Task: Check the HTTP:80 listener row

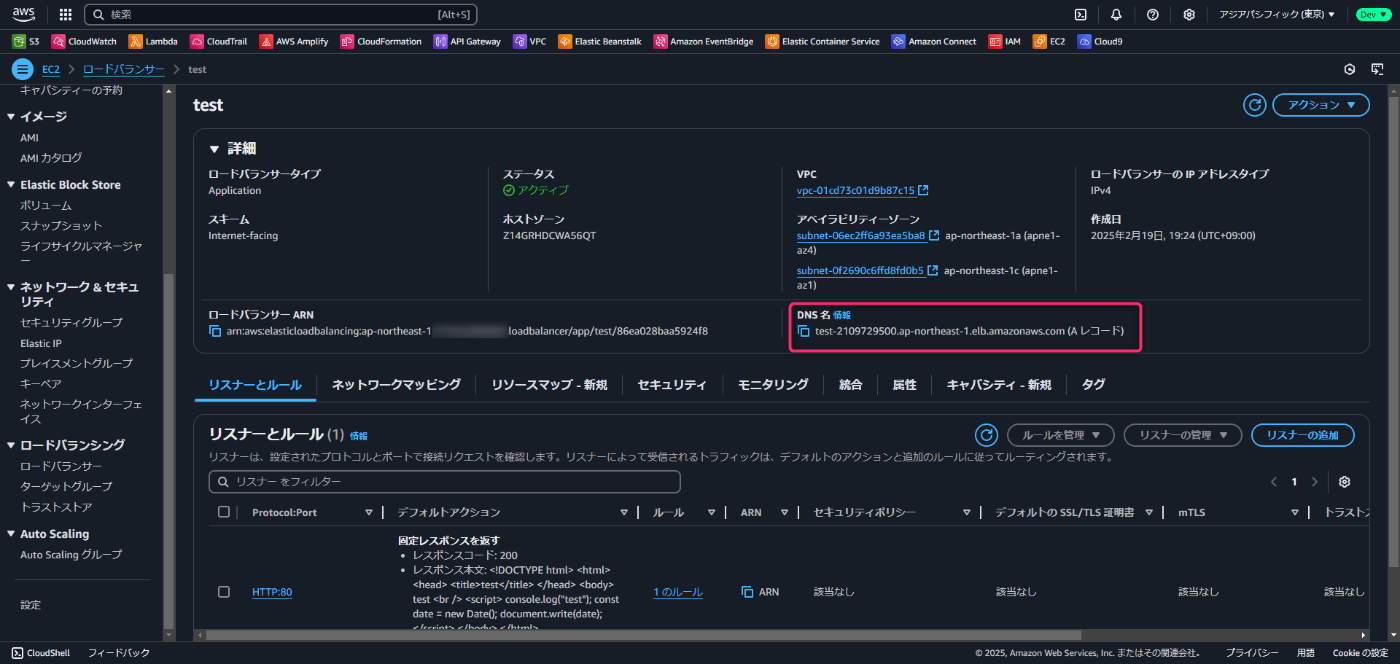Action: tap(224, 592)
